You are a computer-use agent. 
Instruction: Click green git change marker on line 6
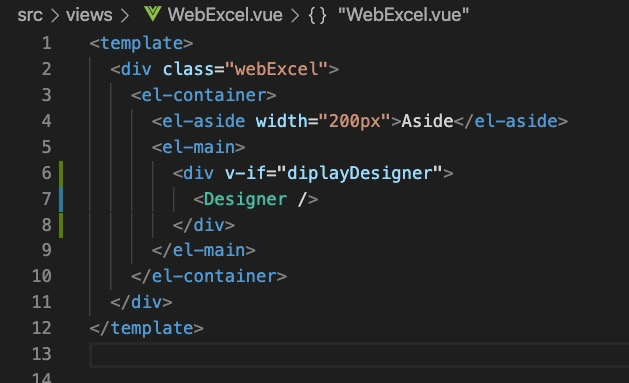pos(61,173)
